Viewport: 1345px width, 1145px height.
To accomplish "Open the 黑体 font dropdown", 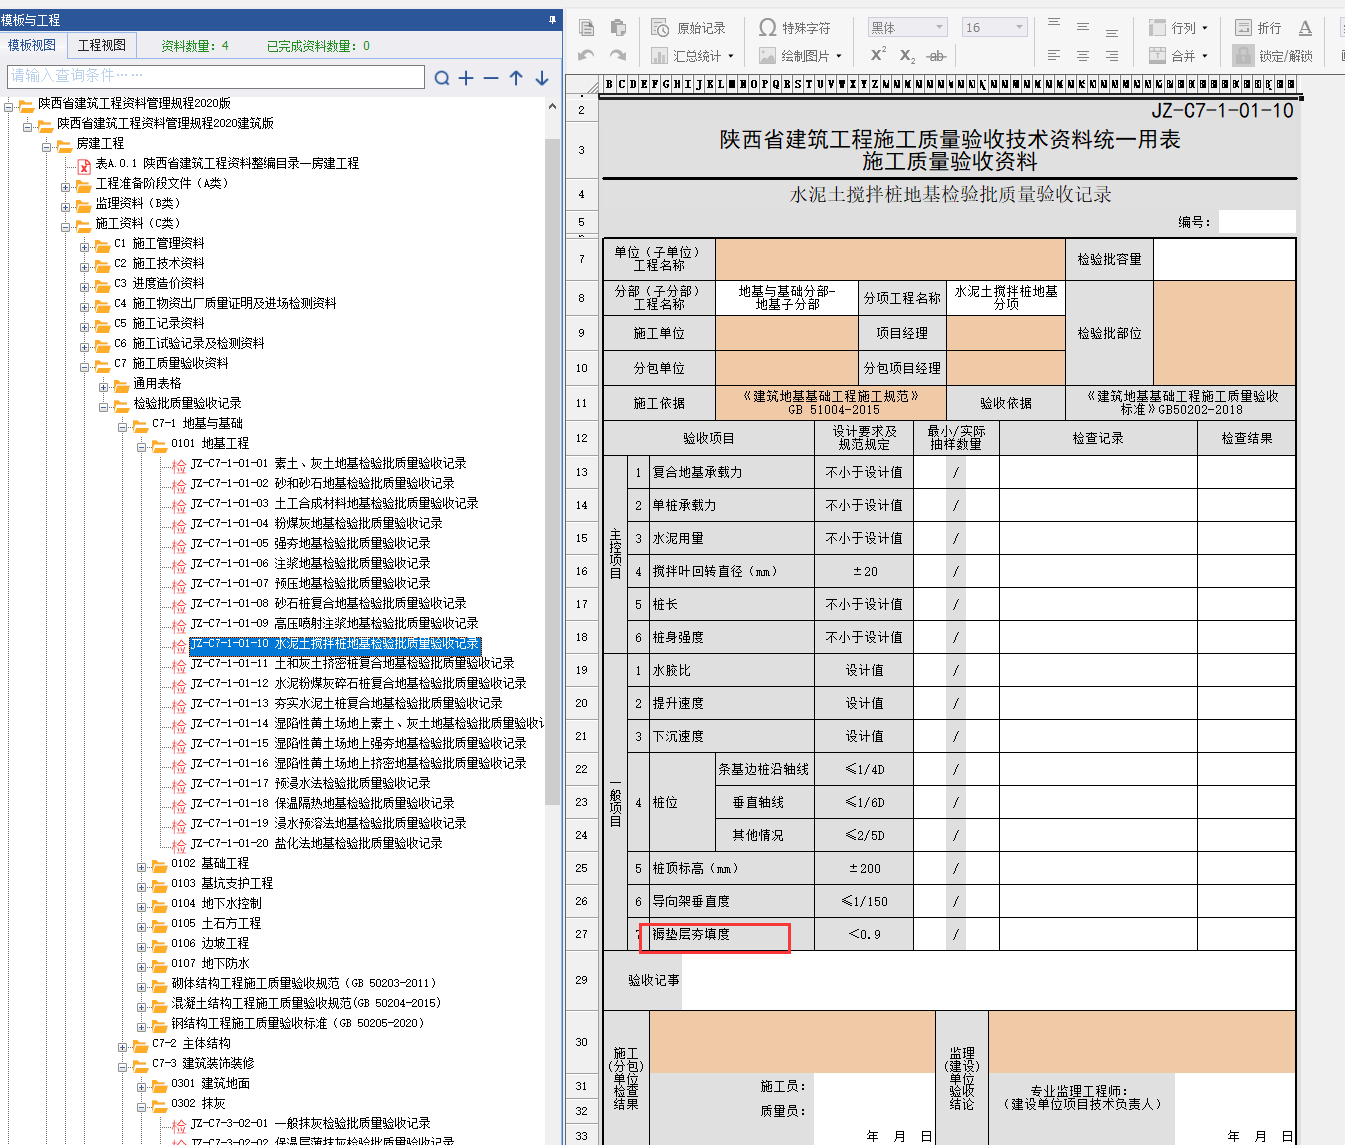I will point(907,28).
